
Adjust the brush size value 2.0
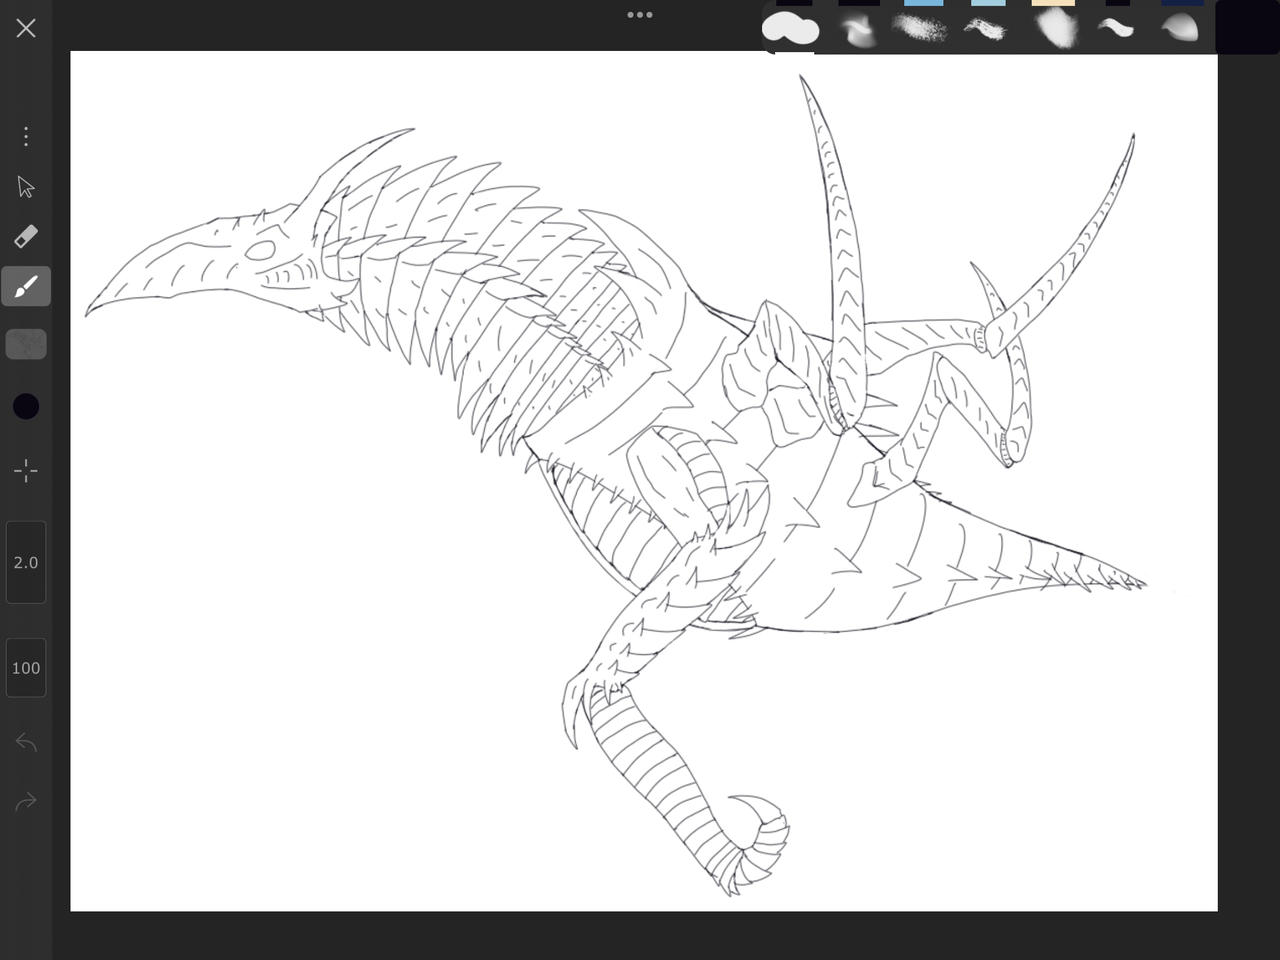click(26, 562)
